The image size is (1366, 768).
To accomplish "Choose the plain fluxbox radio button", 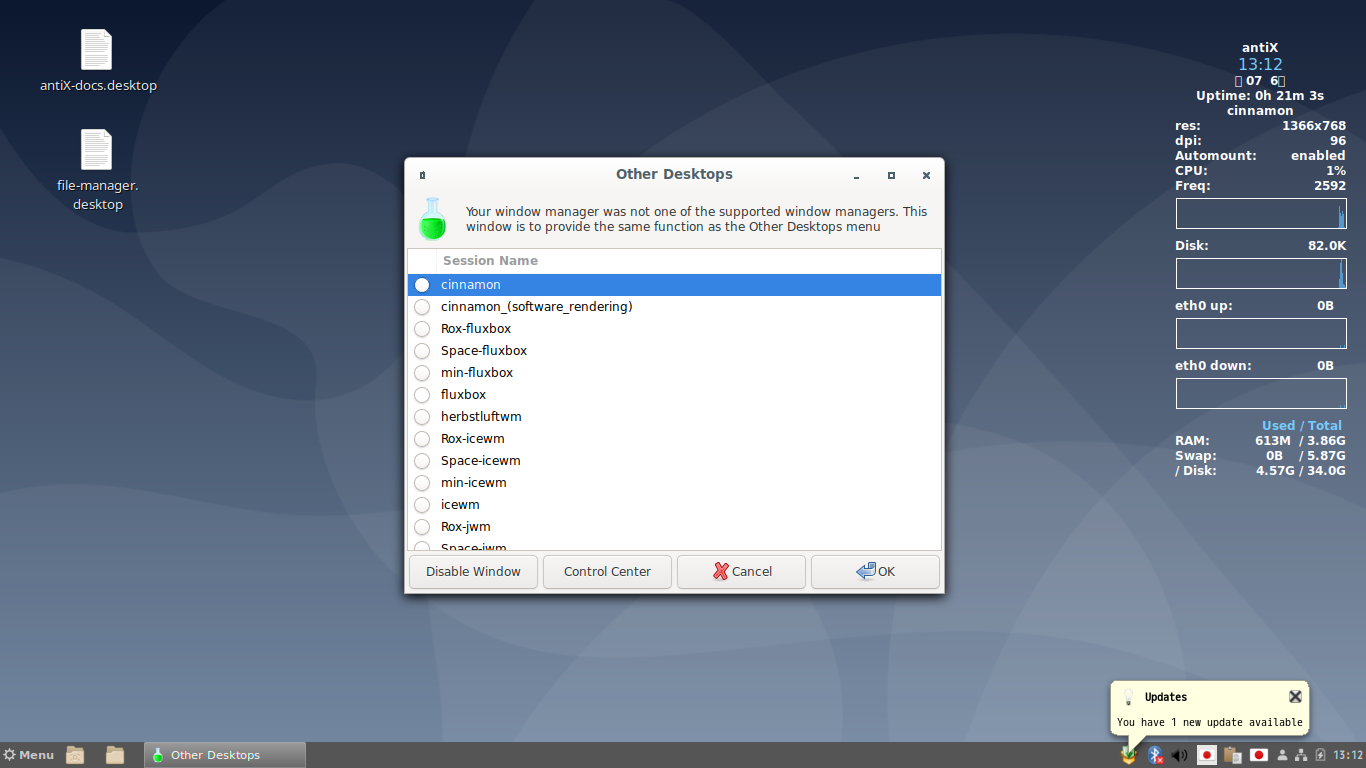I will click(x=422, y=395).
